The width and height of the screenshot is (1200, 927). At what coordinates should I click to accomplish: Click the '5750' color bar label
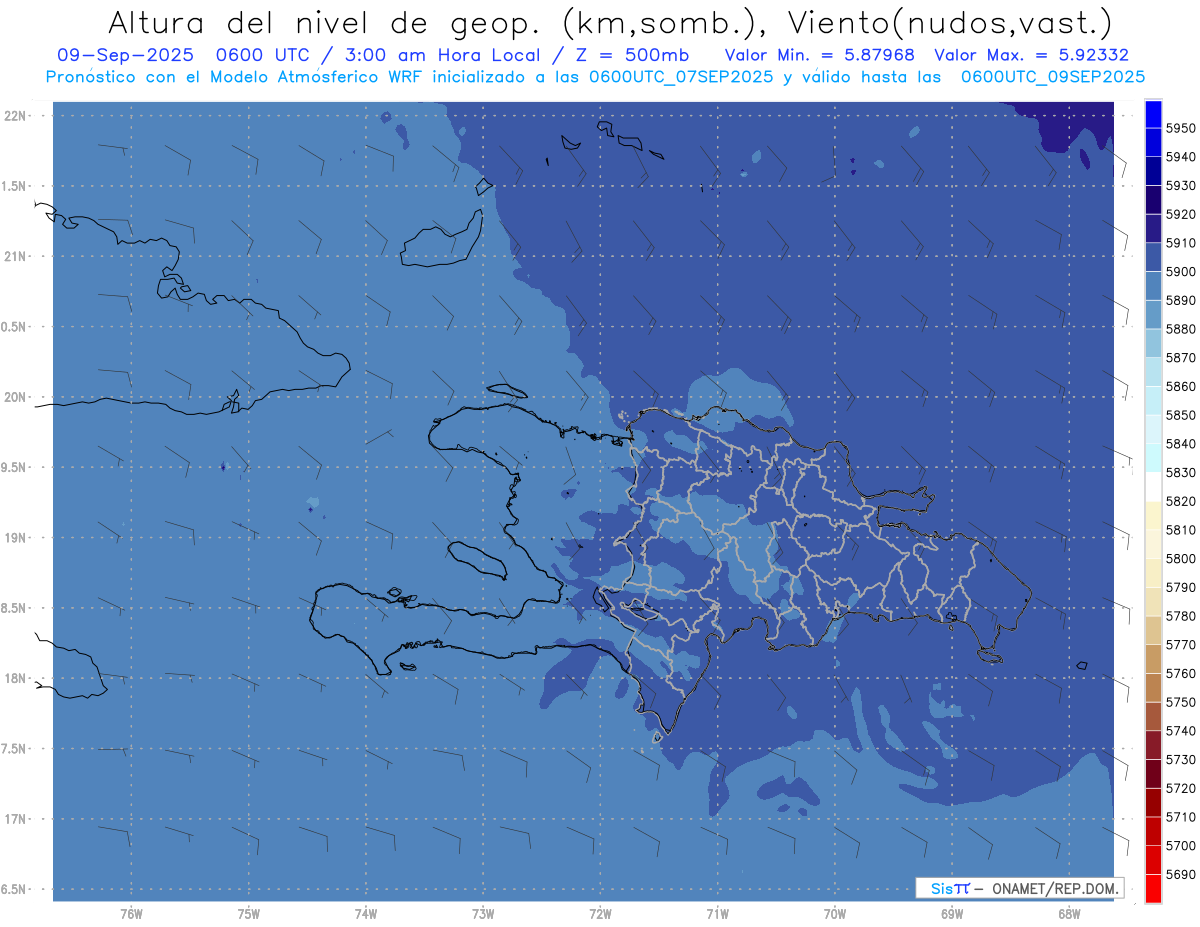pos(1180,702)
